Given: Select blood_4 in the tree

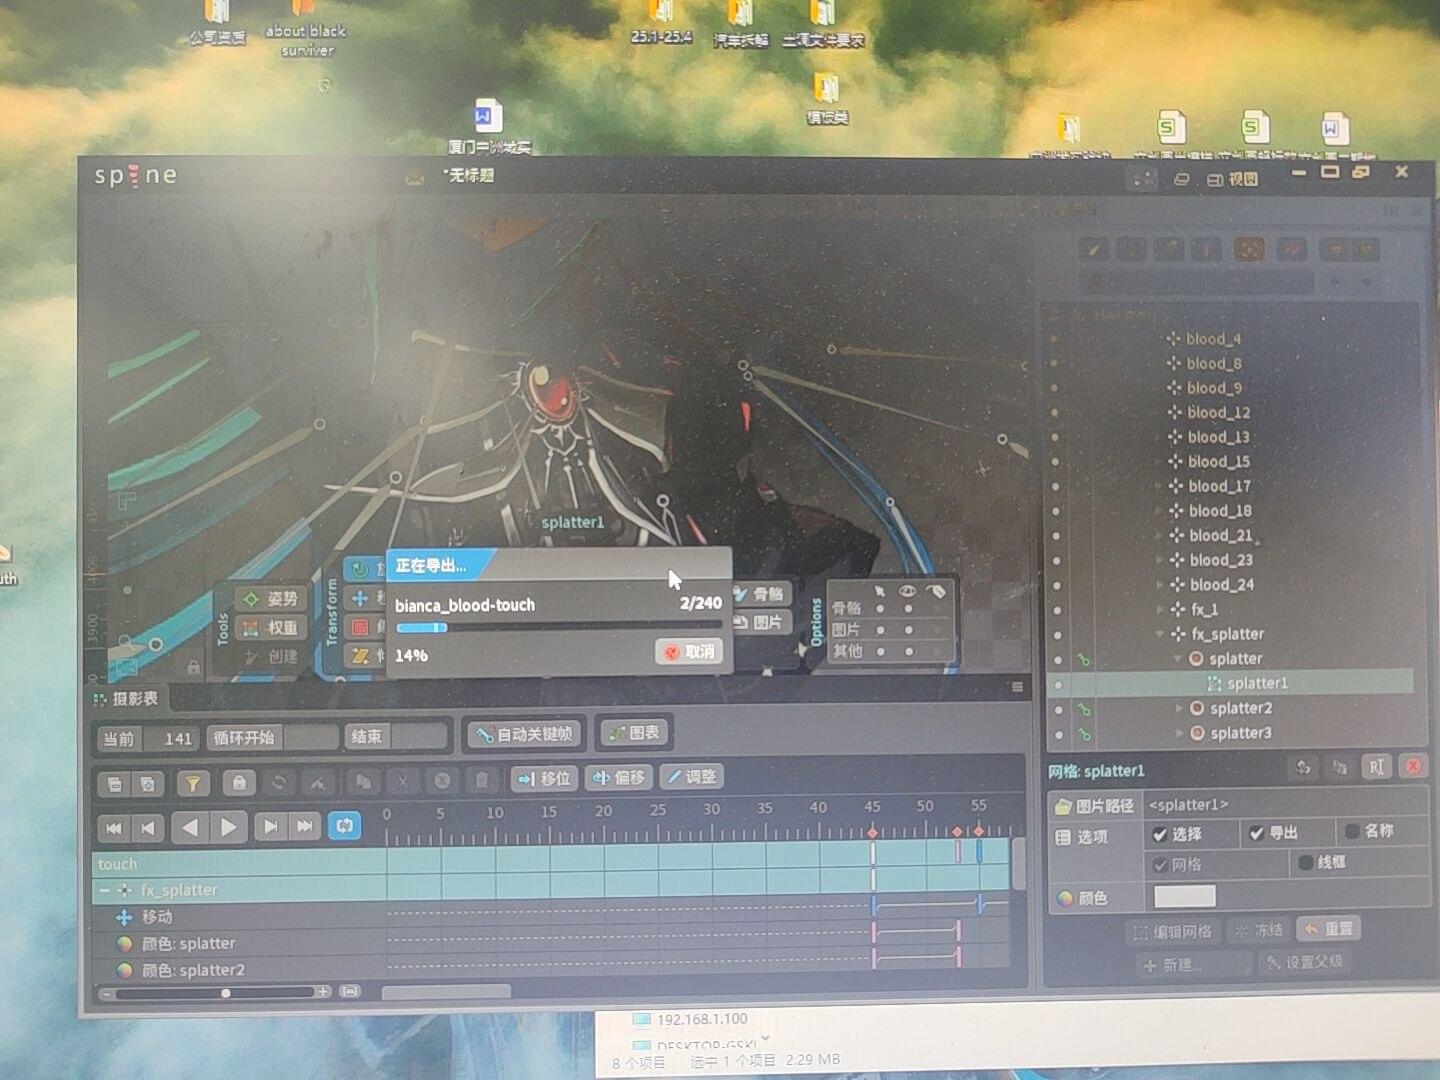Looking at the screenshot, I should click(1213, 339).
